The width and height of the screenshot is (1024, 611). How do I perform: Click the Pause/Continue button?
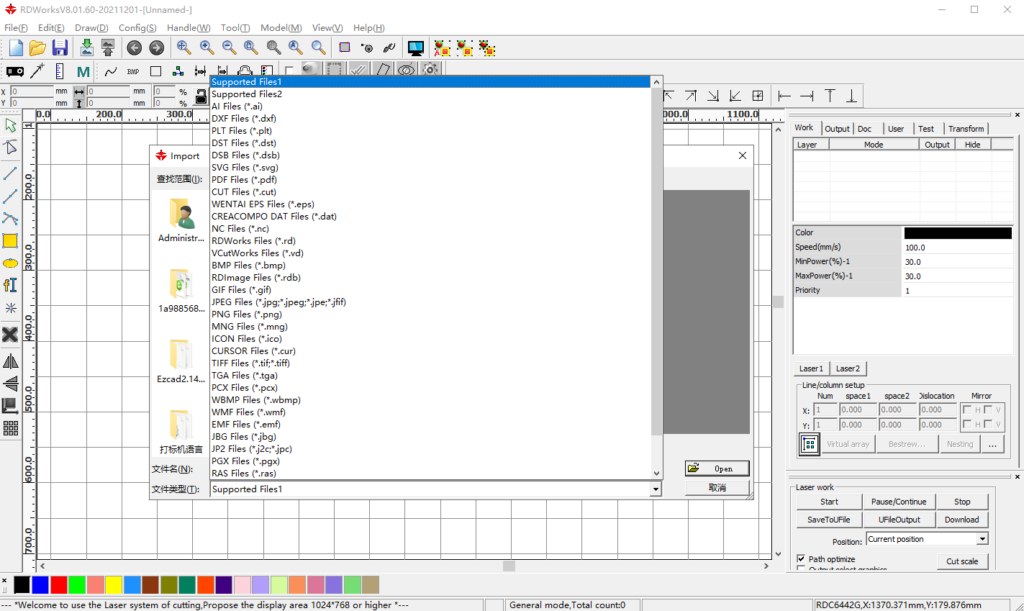point(899,502)
